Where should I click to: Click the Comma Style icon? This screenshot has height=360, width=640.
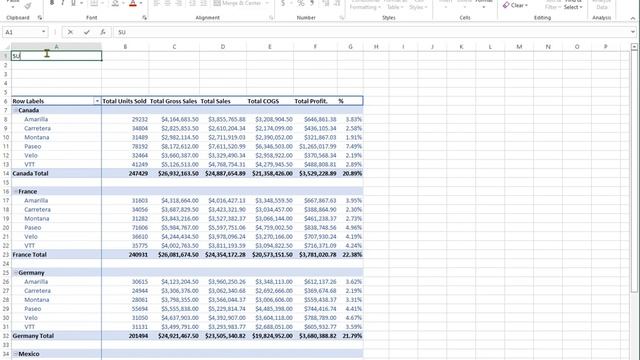312,3
